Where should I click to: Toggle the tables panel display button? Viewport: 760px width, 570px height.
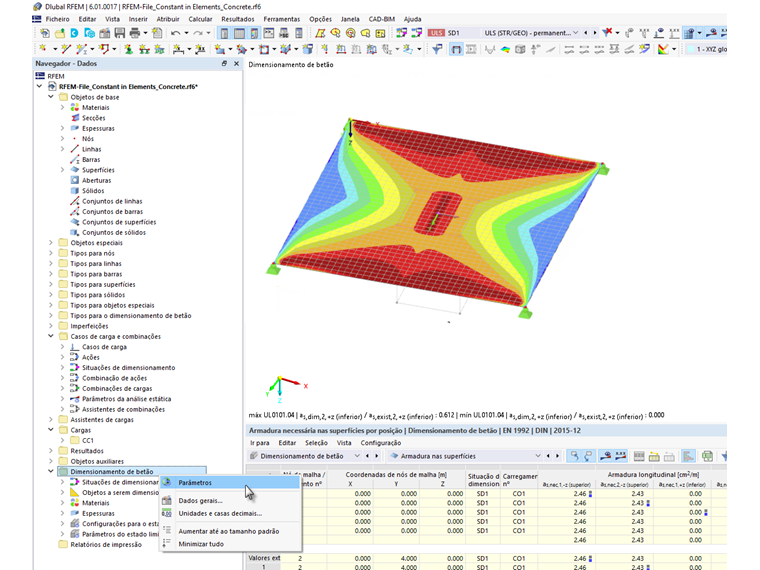tap(239, 33)
